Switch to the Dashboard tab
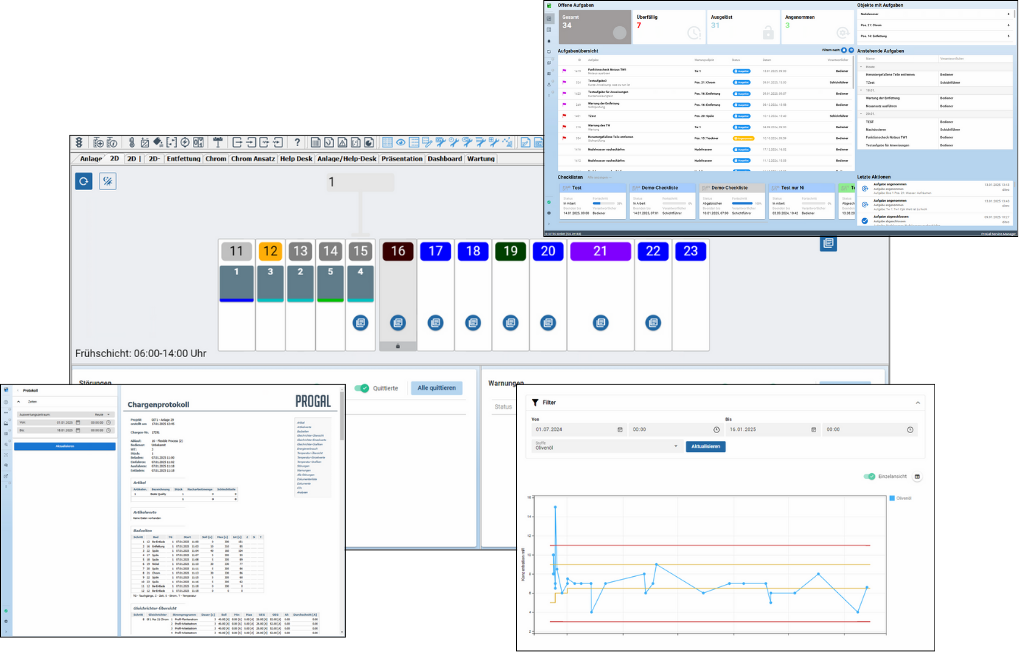 [x=445, y=159]
